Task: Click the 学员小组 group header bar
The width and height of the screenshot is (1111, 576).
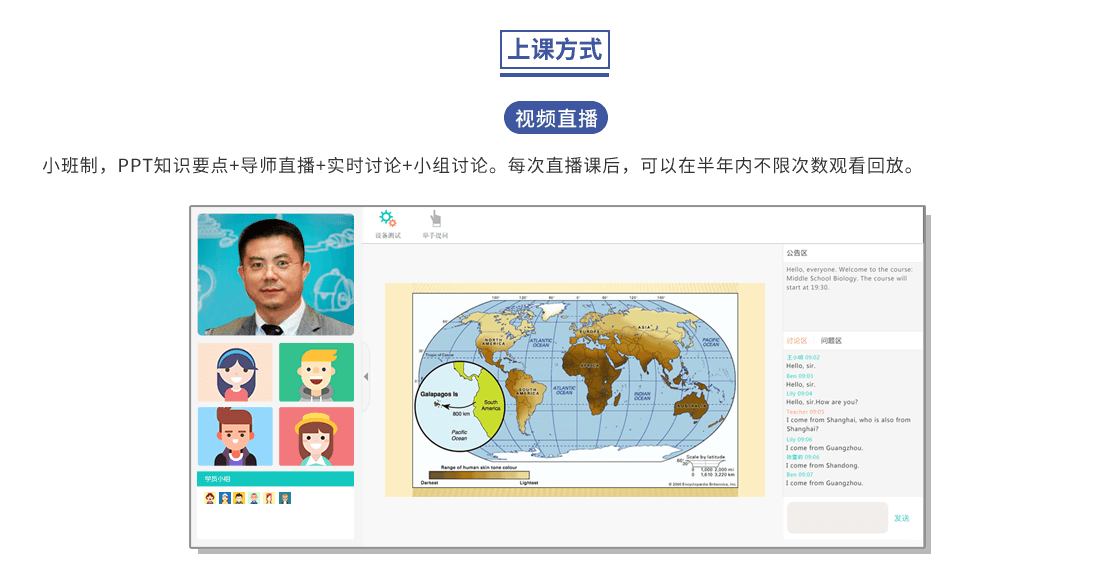Action: click(x=276, y=479)
